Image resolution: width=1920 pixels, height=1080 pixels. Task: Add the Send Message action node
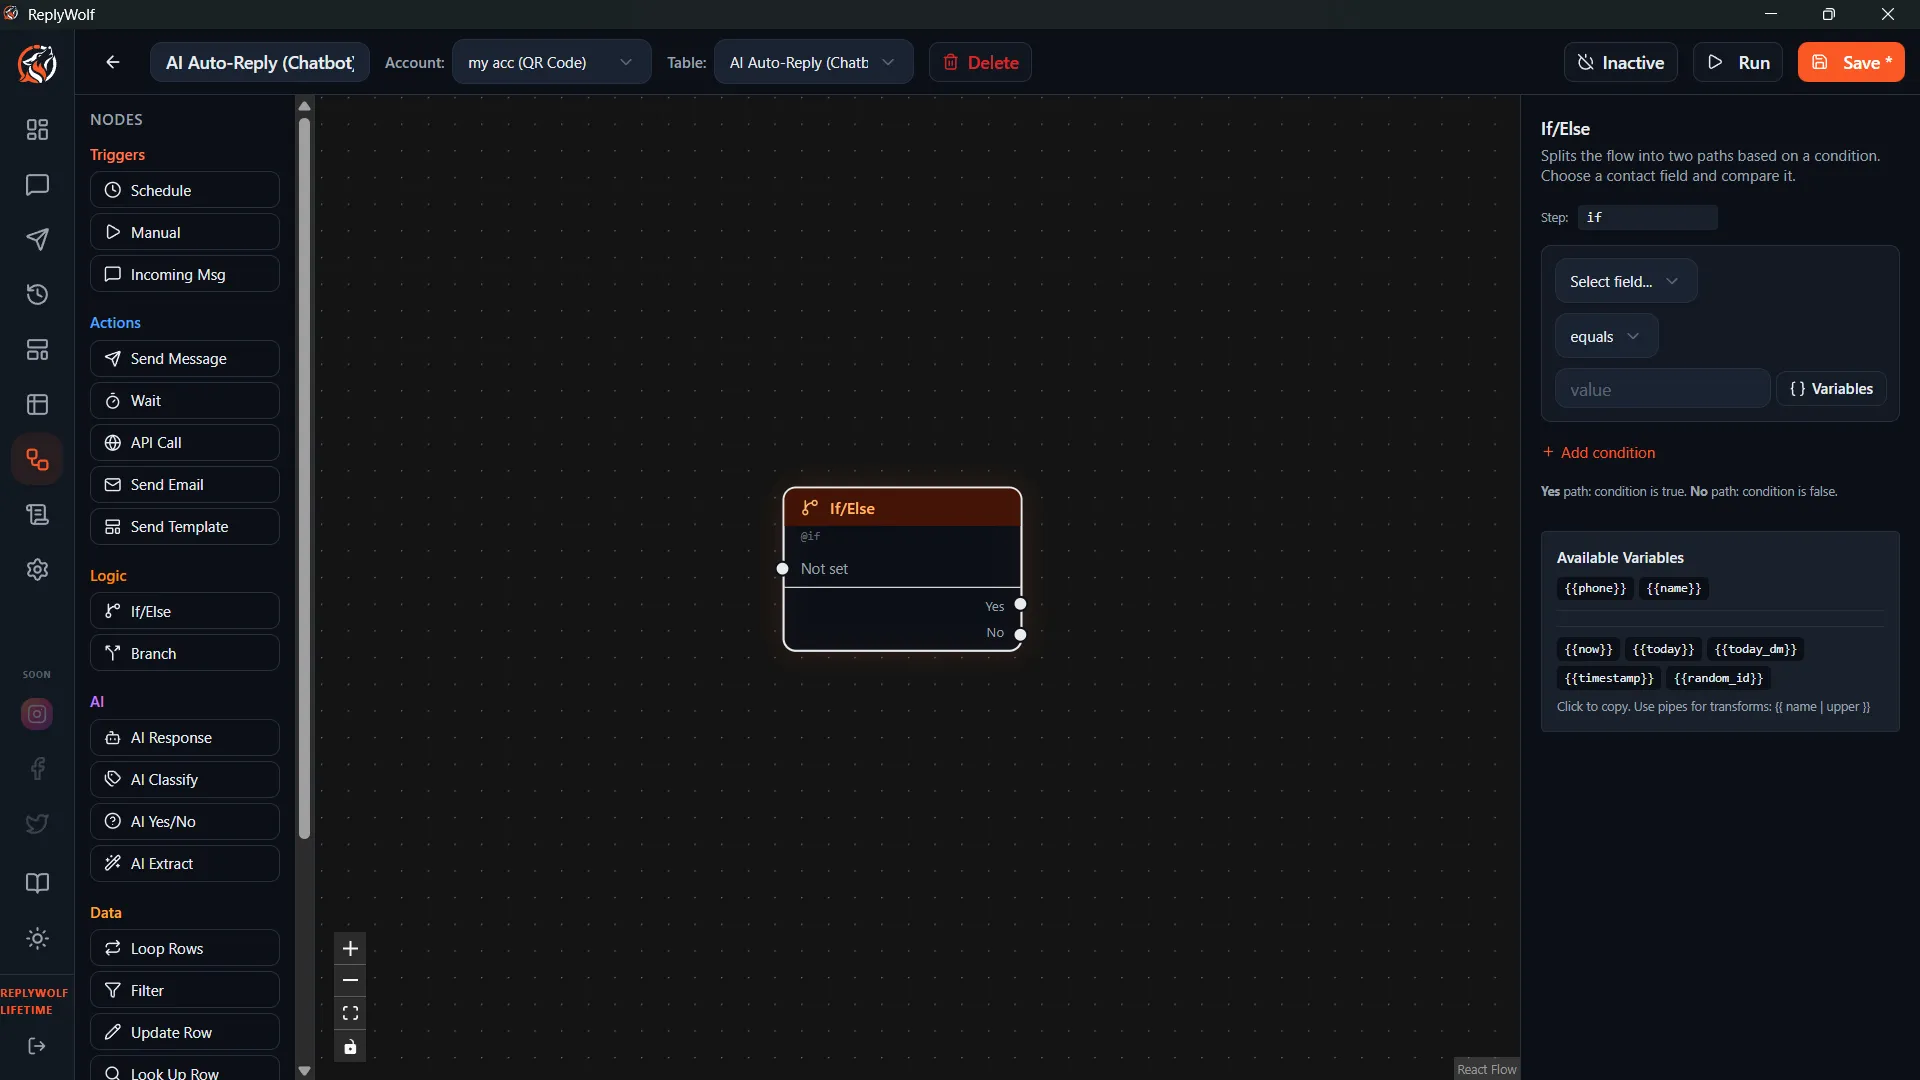pos(185,358)
